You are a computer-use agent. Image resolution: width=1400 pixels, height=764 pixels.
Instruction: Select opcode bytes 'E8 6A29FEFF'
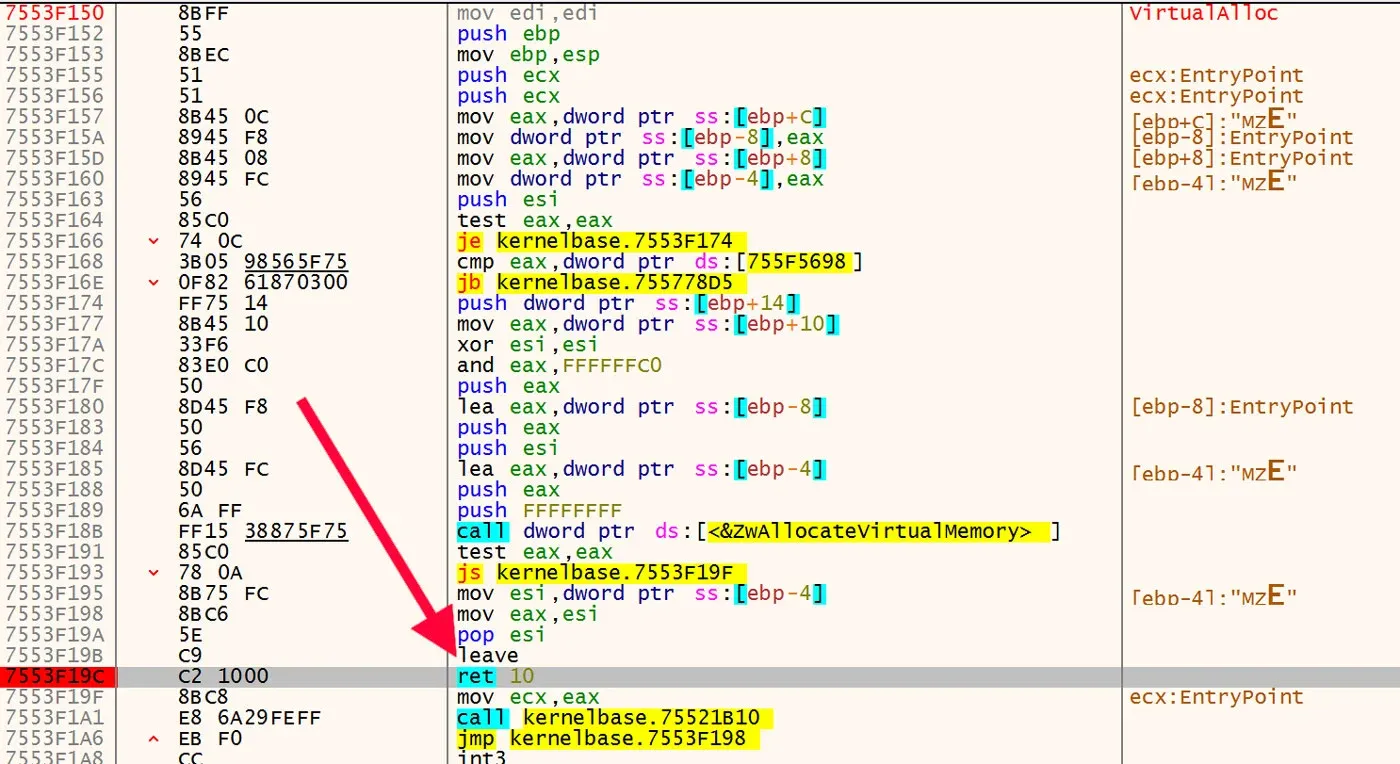249,717
